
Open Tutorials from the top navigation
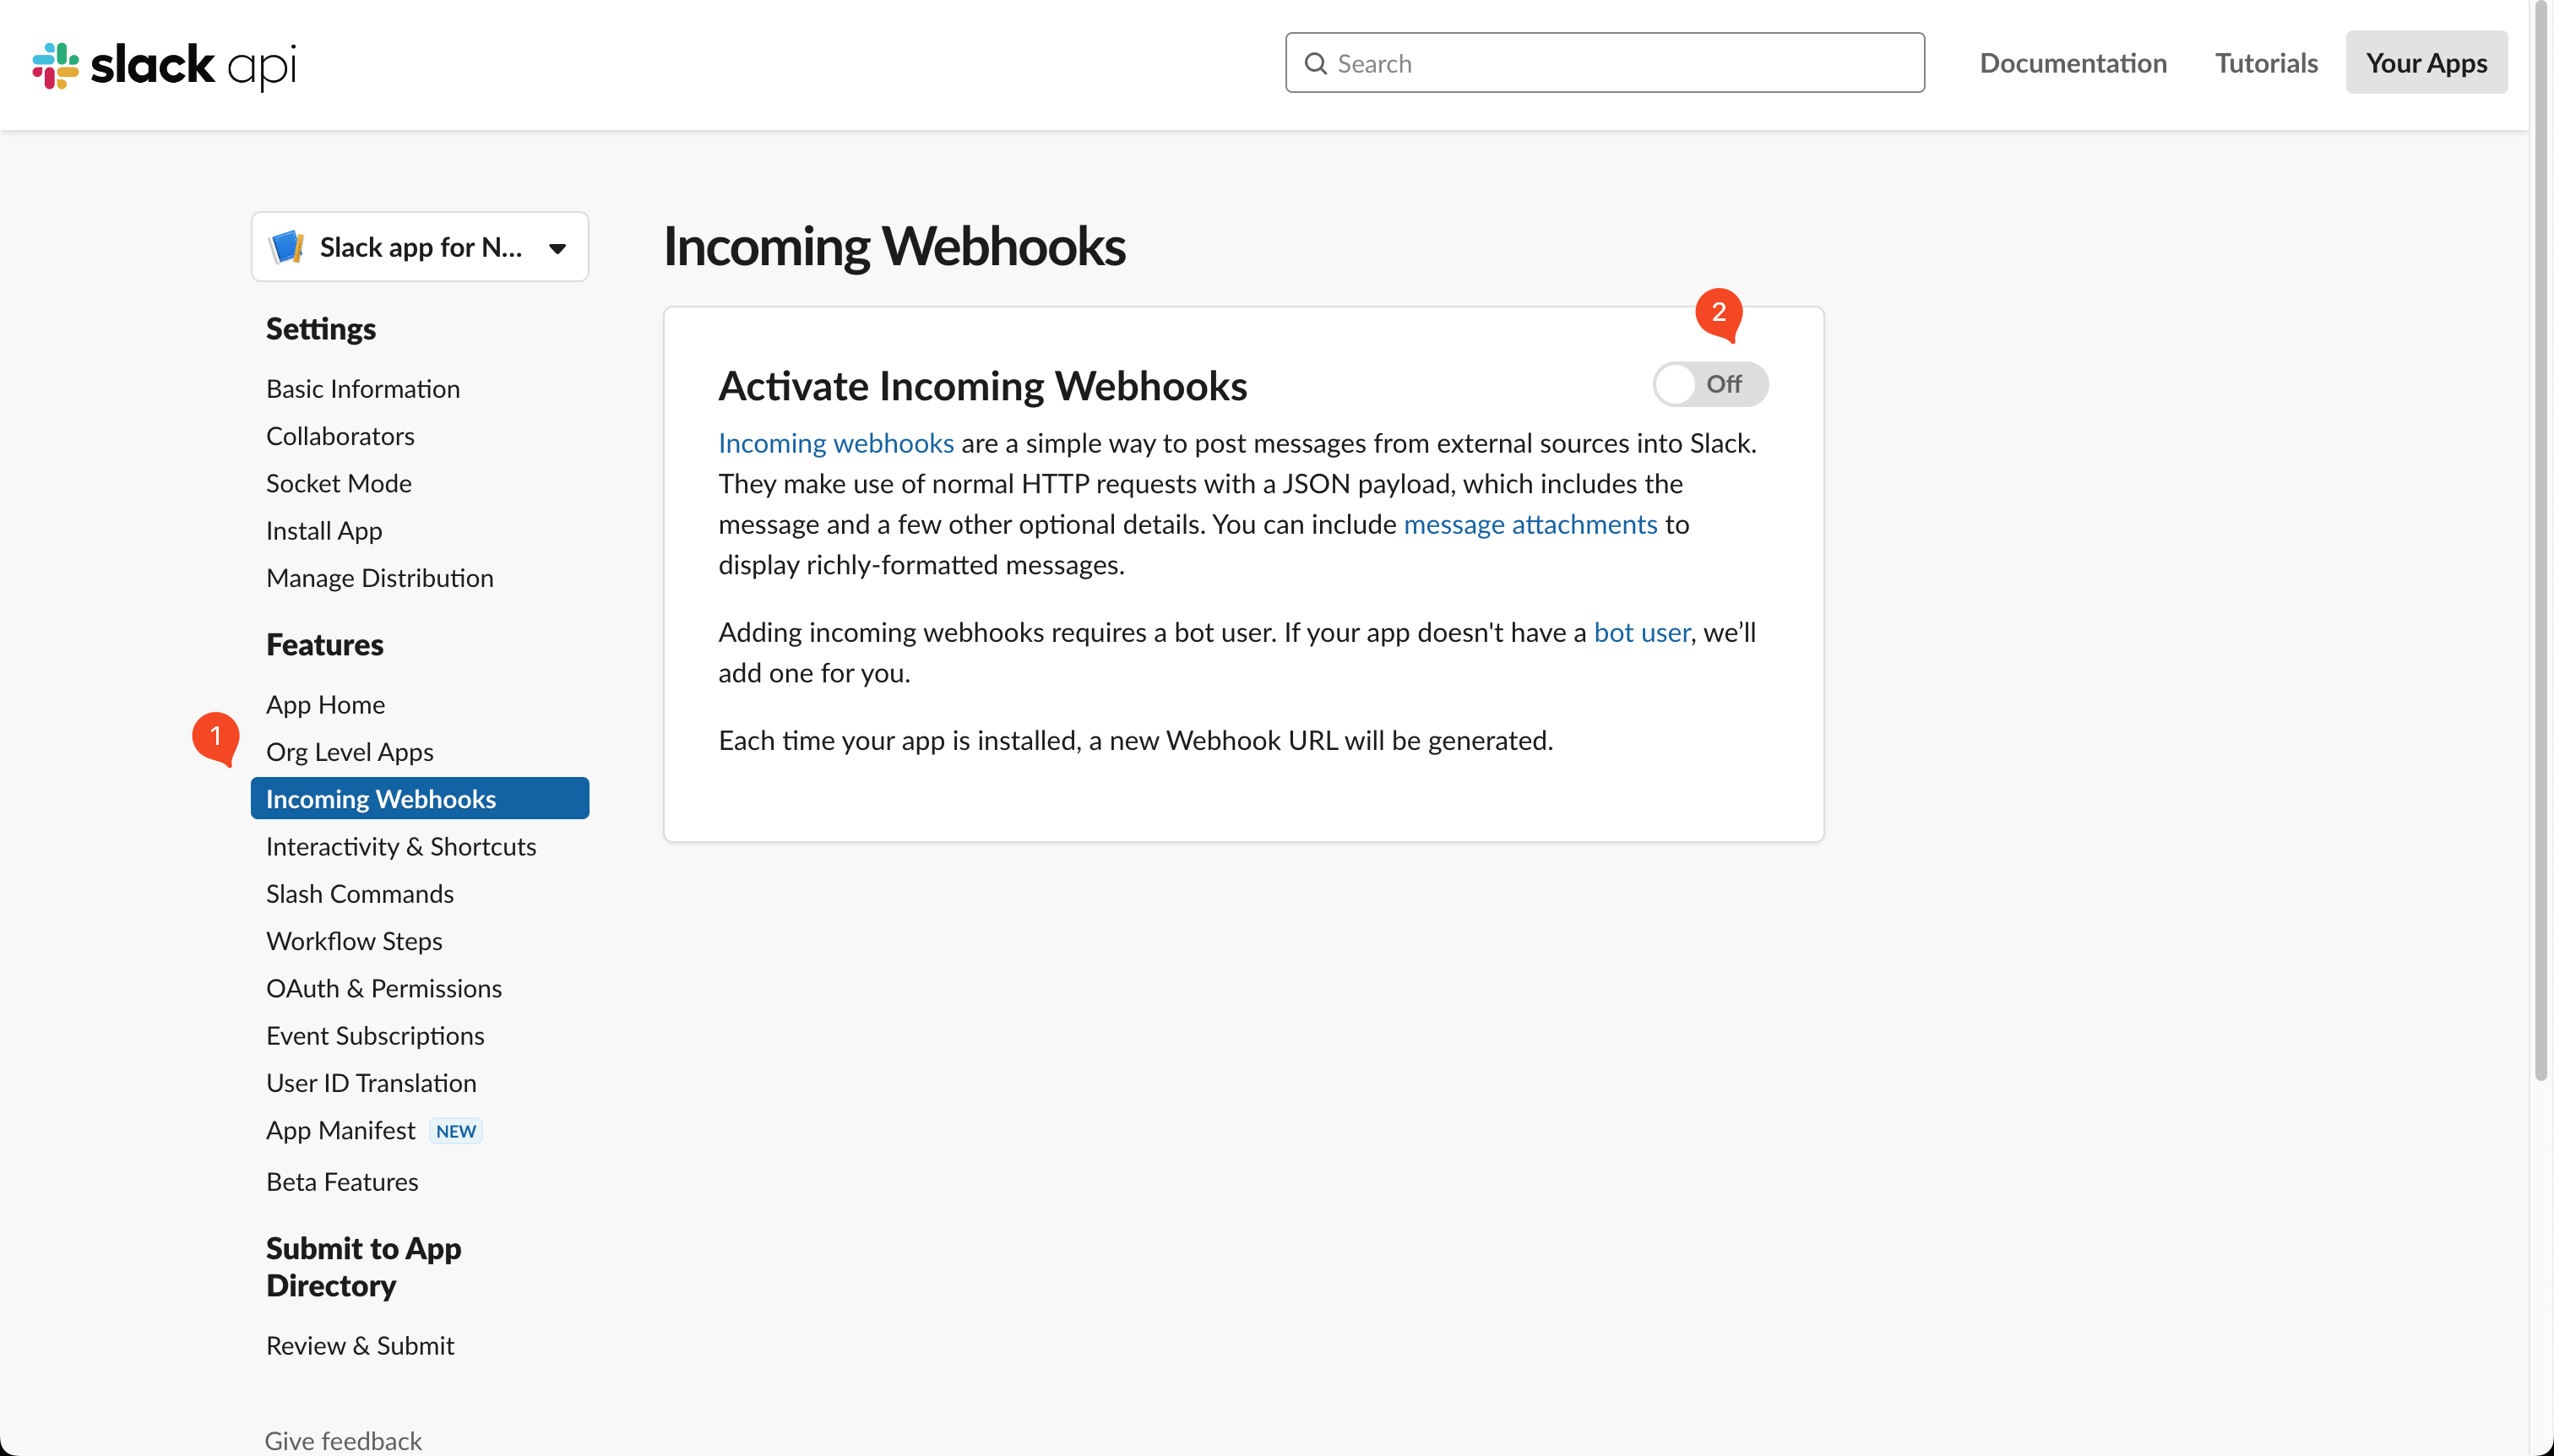click(x=2265, y=62)
